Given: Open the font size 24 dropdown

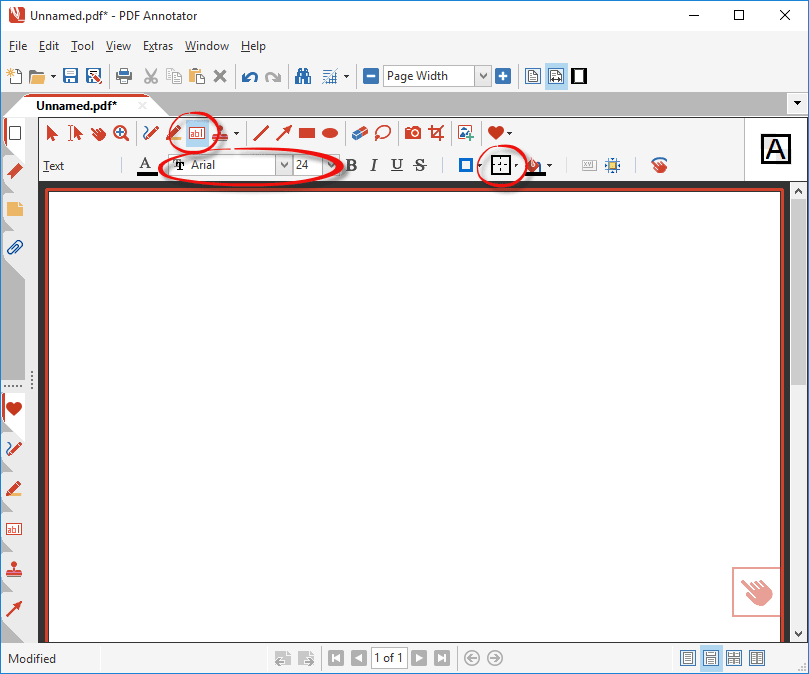Looking at the screenshot, I should 325,164.
